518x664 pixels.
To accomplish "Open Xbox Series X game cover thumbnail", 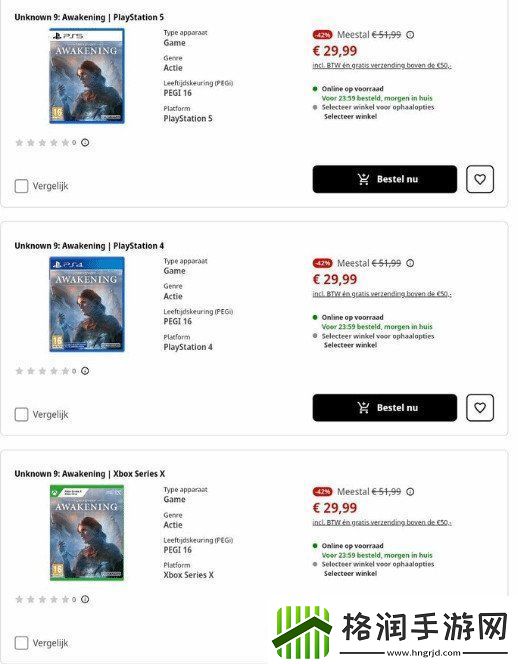I will click(x=87, y=533).
